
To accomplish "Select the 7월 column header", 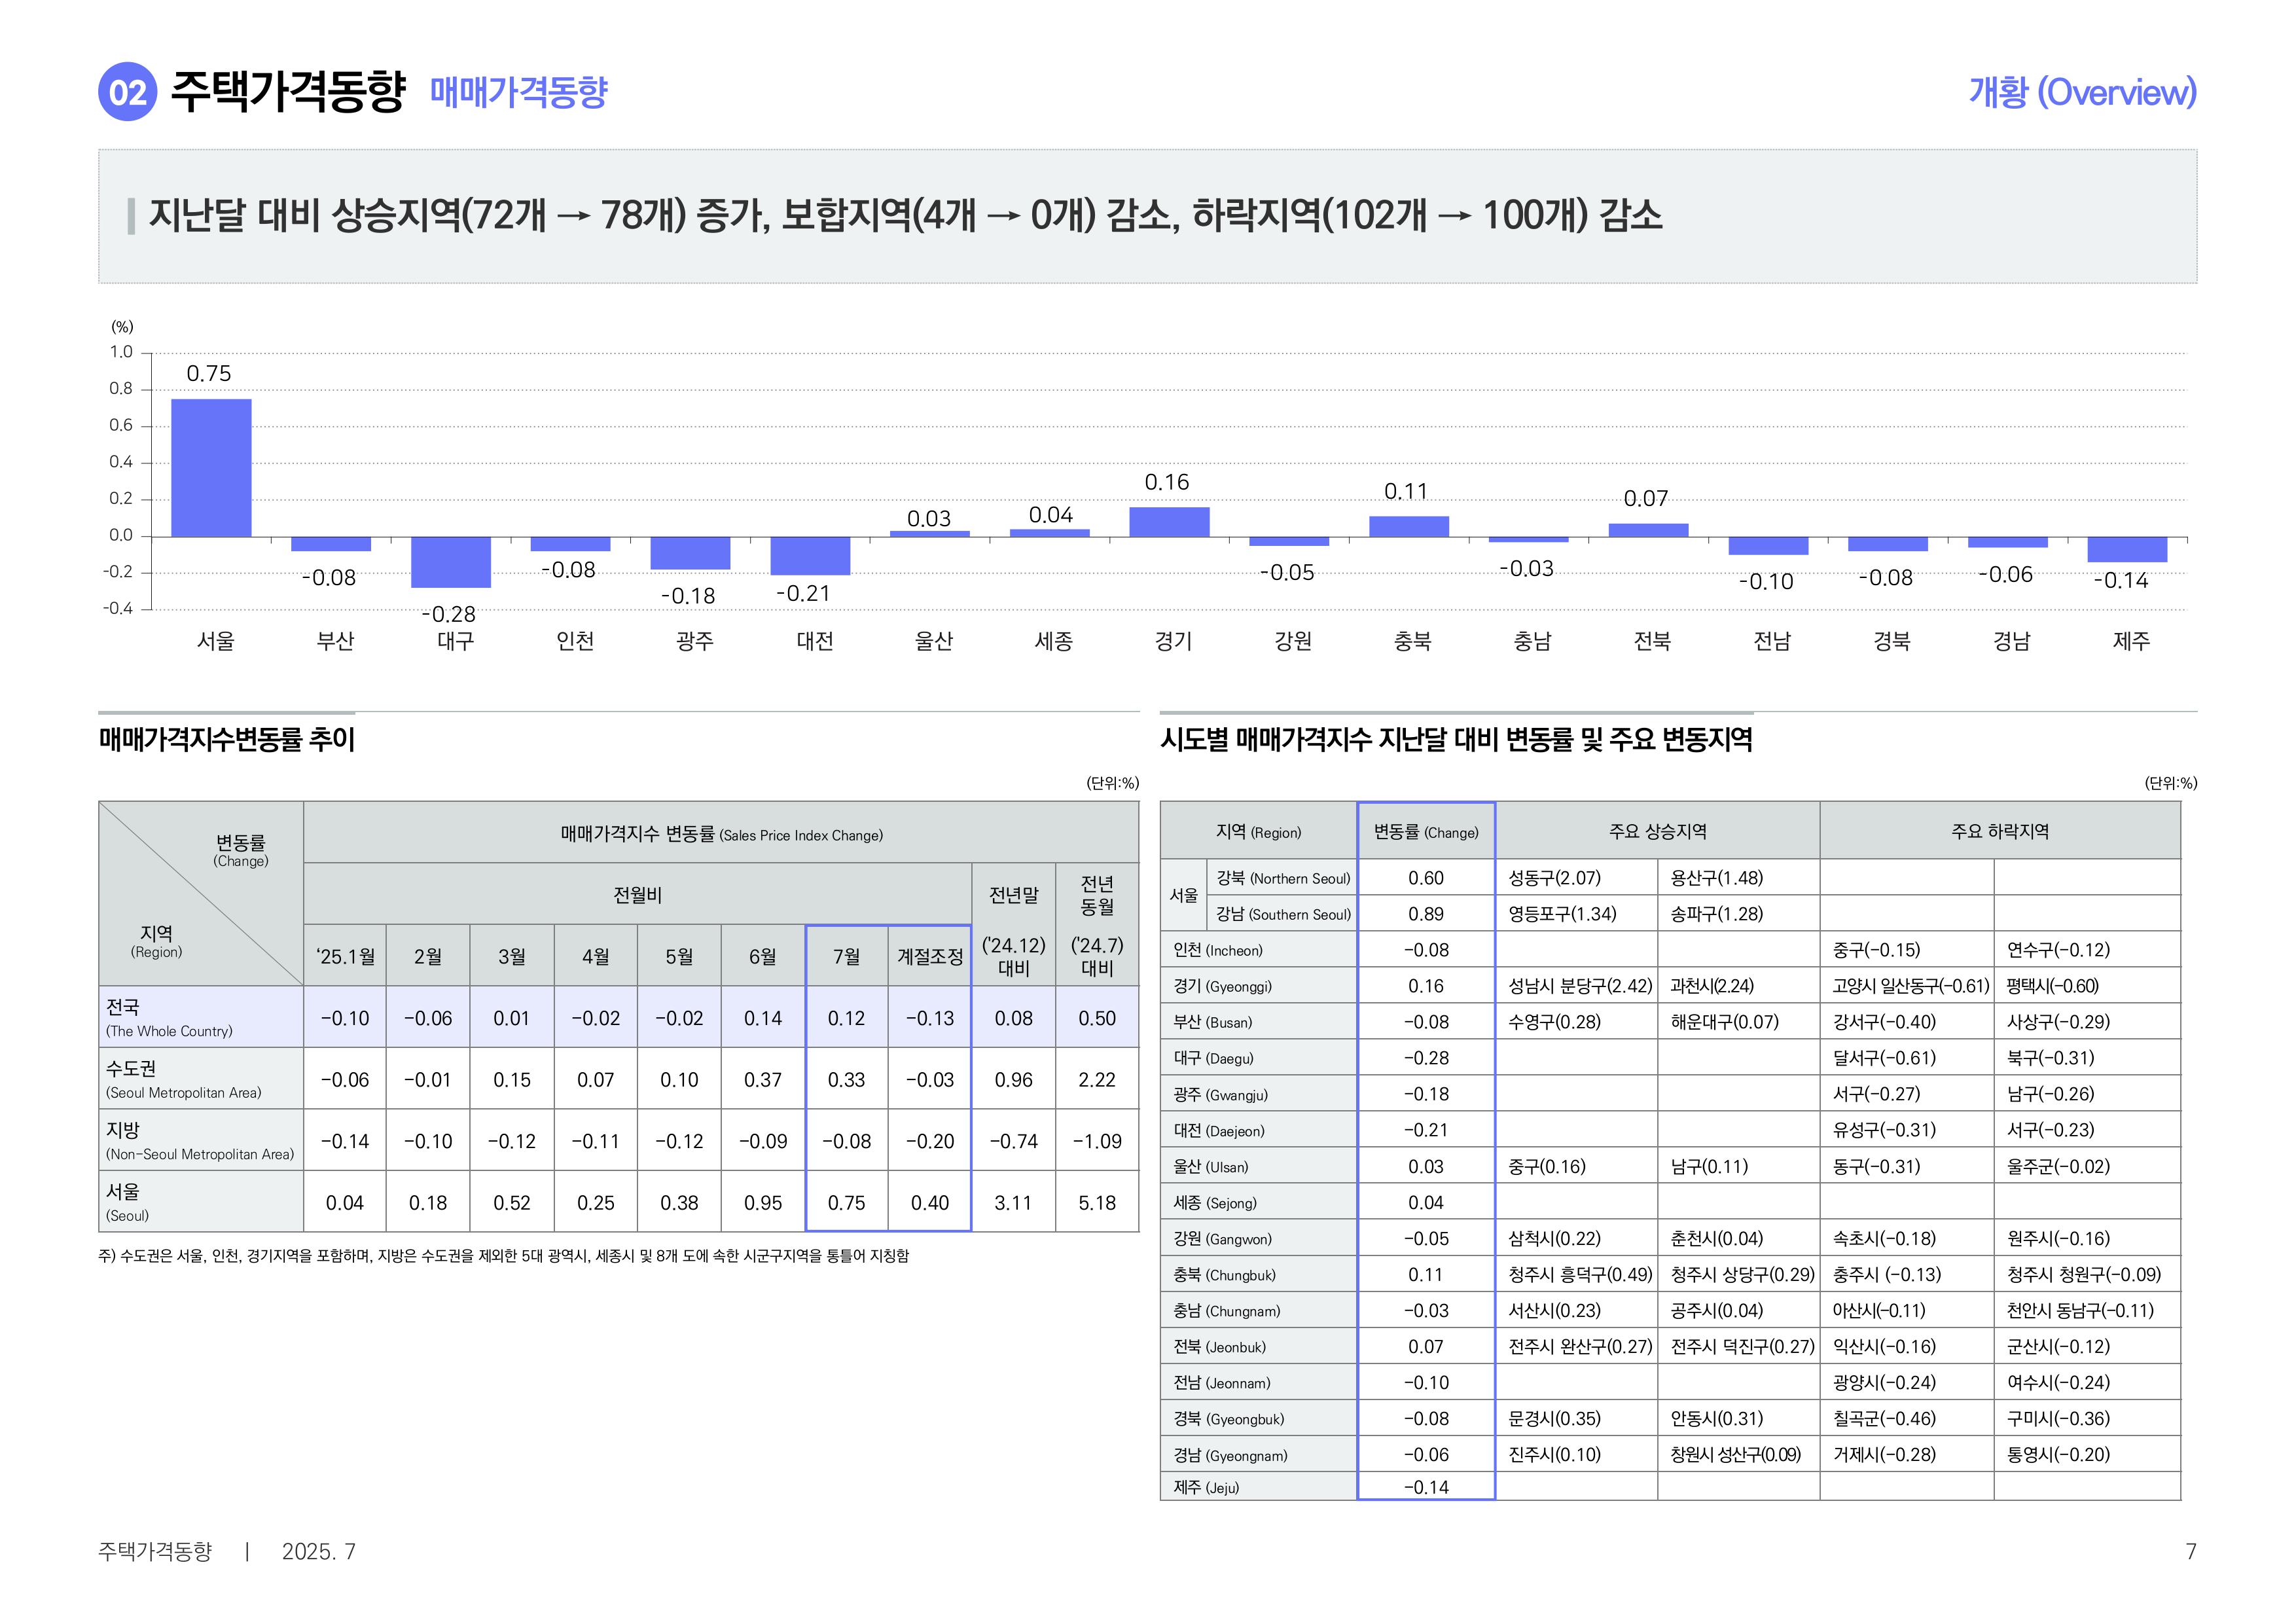I will (846, 956).
